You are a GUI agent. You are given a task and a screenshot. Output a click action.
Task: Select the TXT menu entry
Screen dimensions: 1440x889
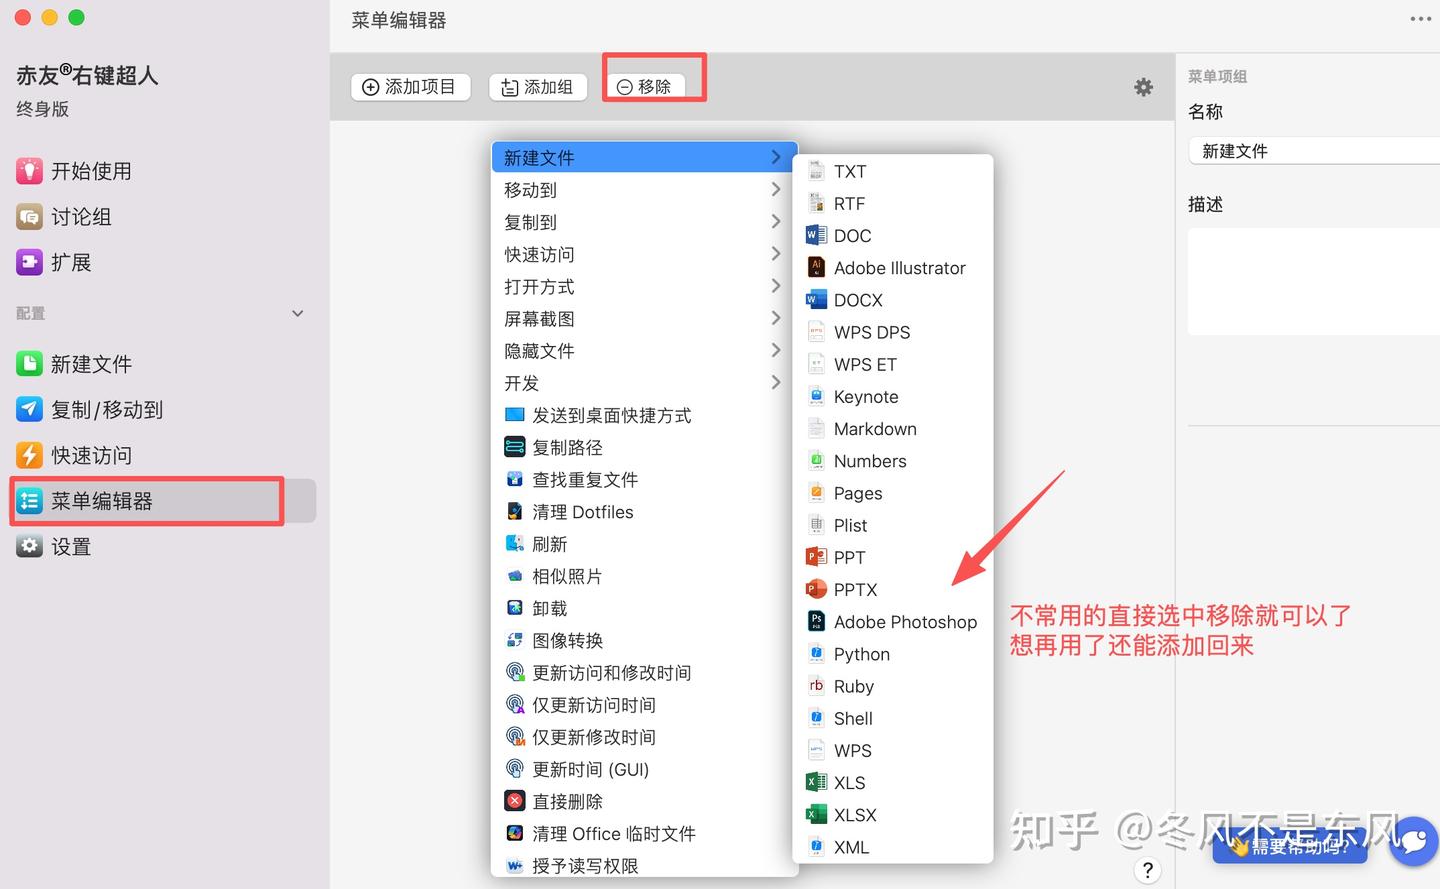(x=893, y=172)
